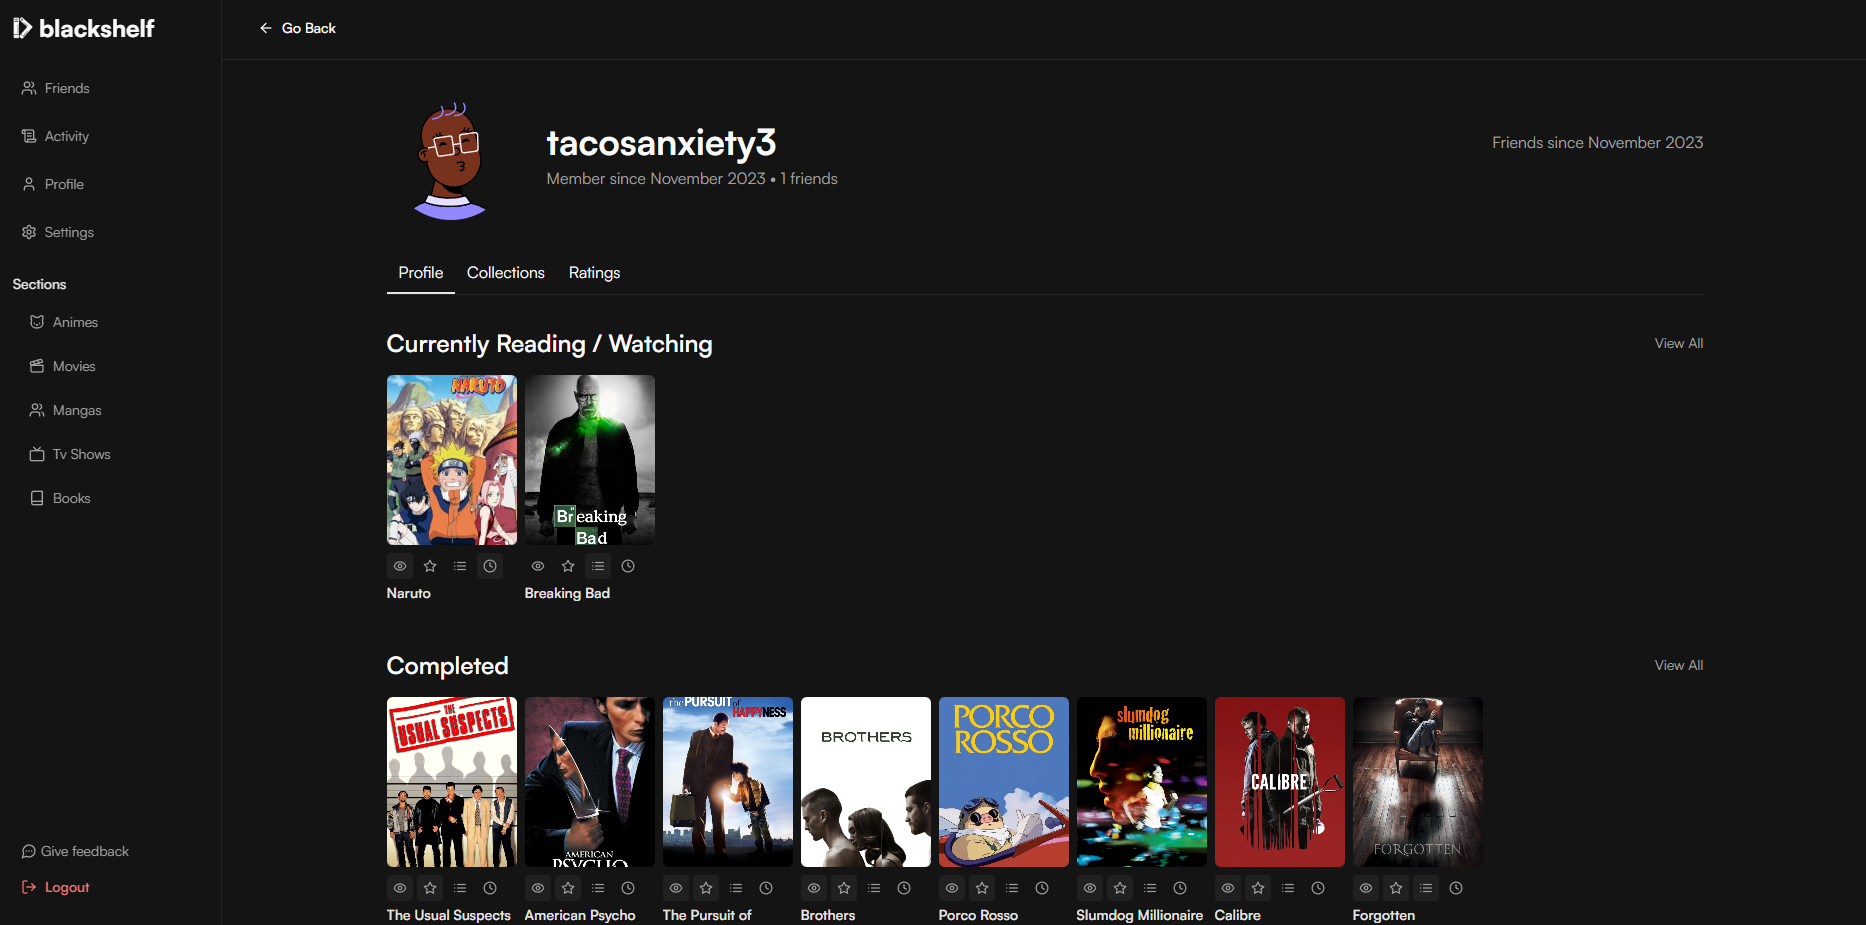Image resolution: width=1866 pixels, height=925 pixels.
Task: Click the clock icon under Breaking Bad
Action: point(628,566)
